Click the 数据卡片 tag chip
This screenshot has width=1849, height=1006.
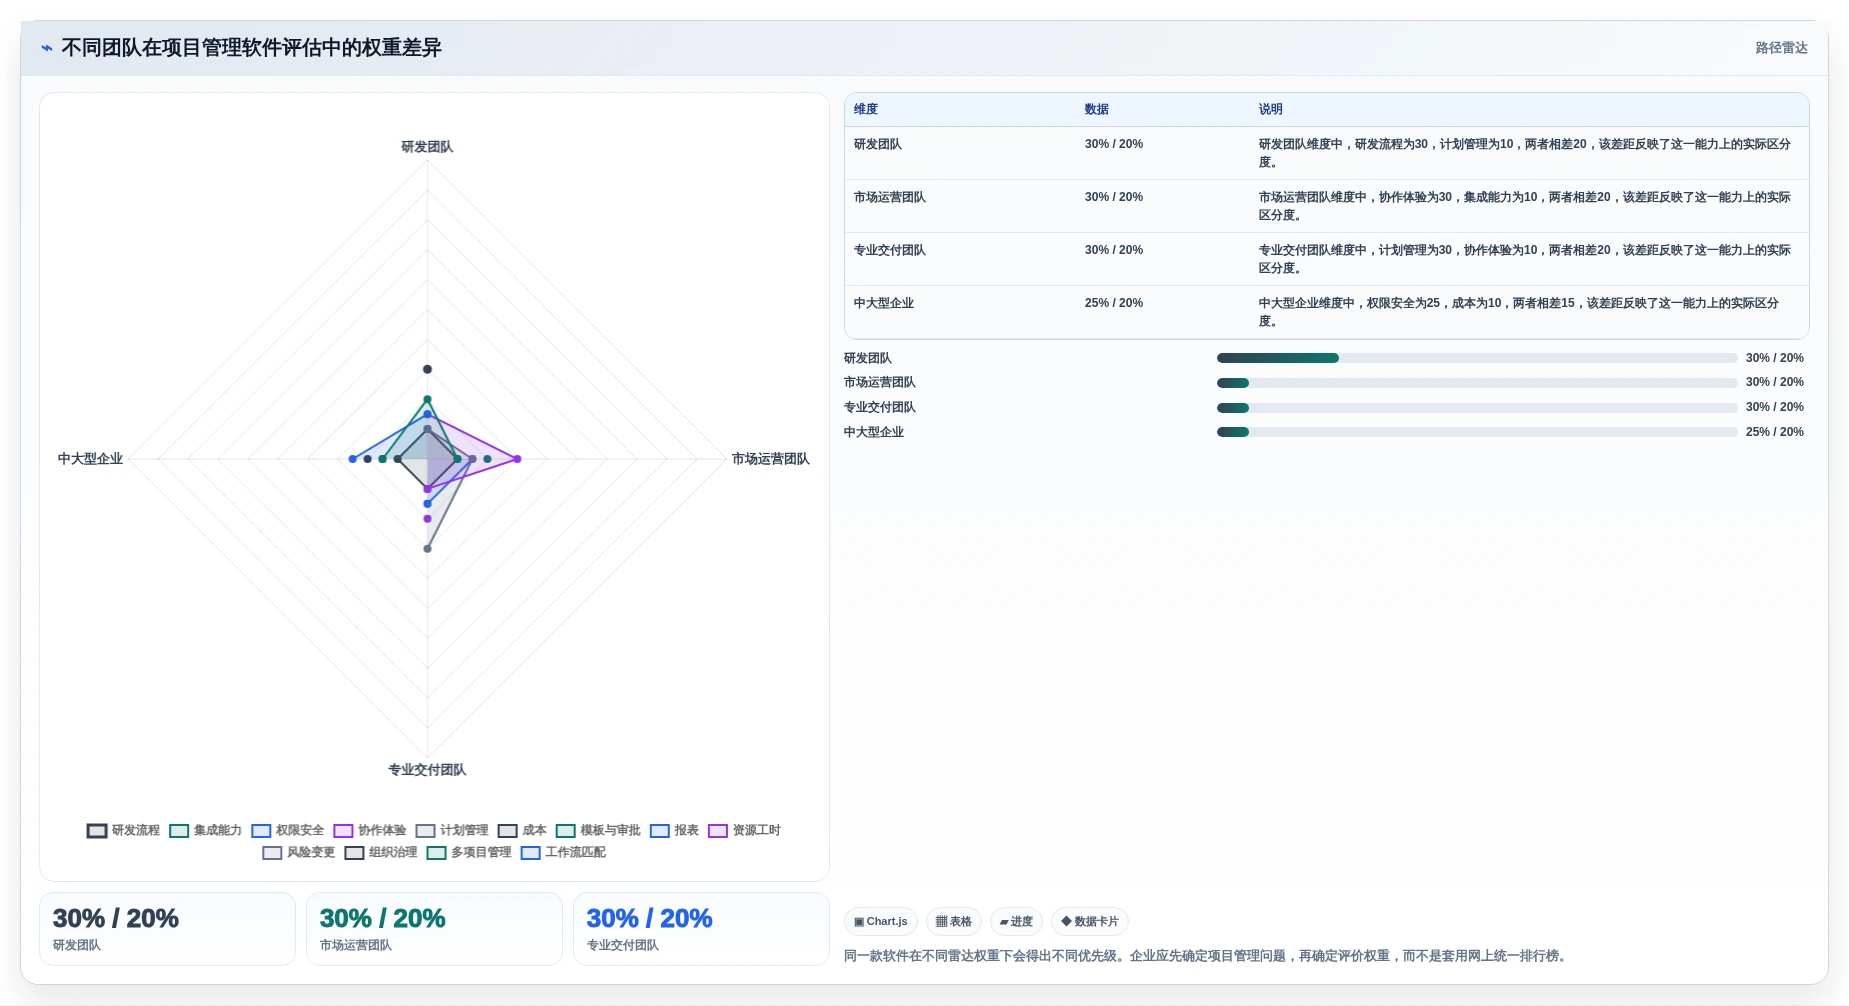[1090, 922]
